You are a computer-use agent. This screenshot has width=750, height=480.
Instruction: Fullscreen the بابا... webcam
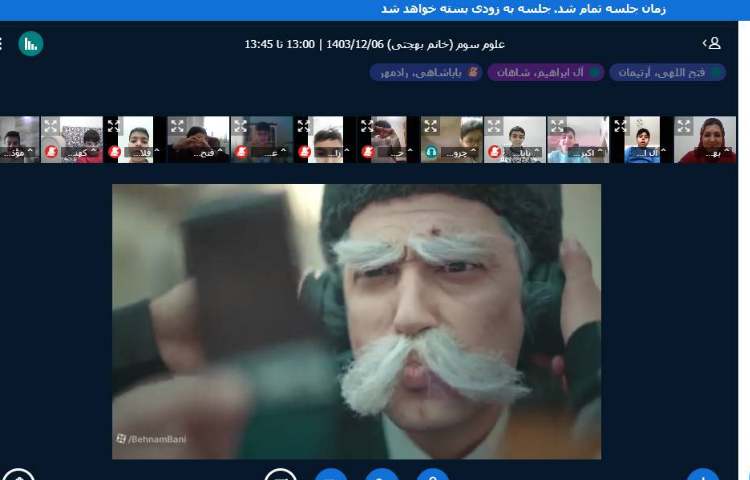pos(494,126)
